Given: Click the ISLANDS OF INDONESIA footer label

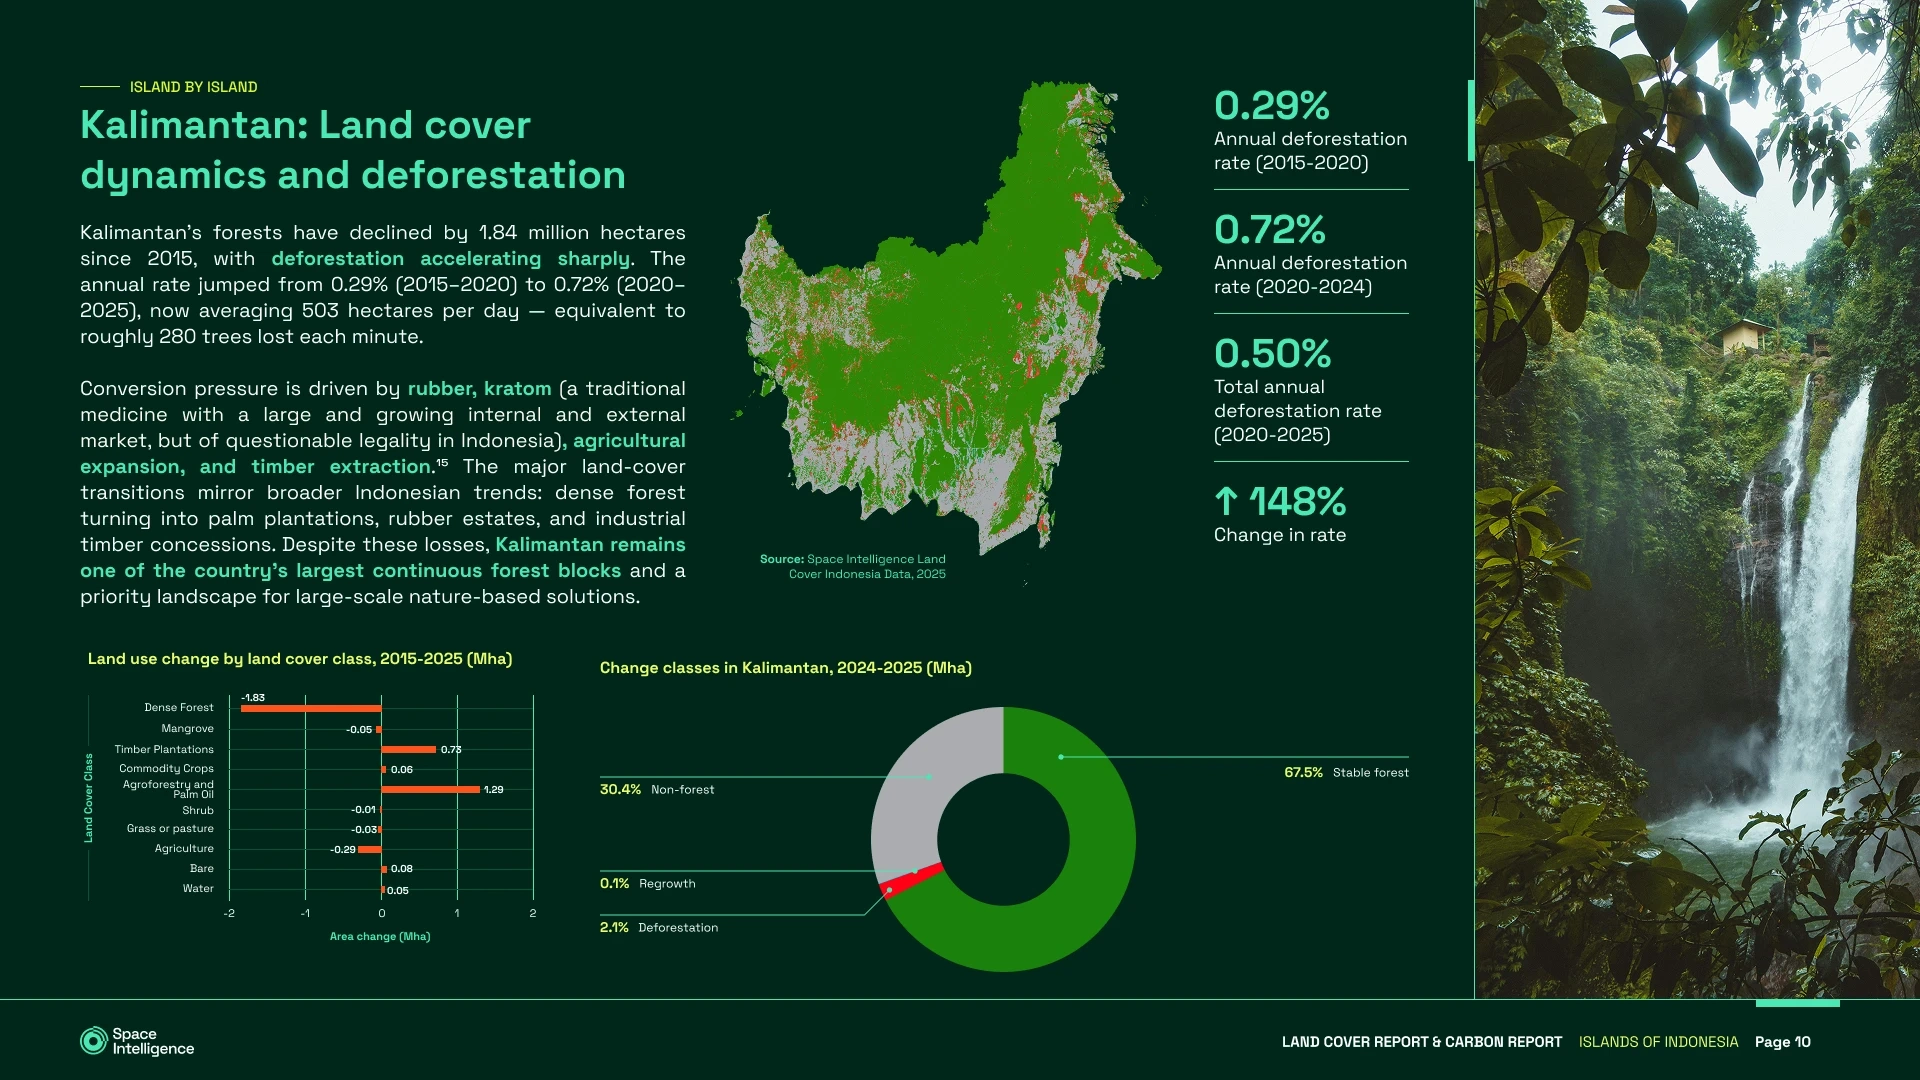Looking at the screenshot, I should (1658, 1042).
